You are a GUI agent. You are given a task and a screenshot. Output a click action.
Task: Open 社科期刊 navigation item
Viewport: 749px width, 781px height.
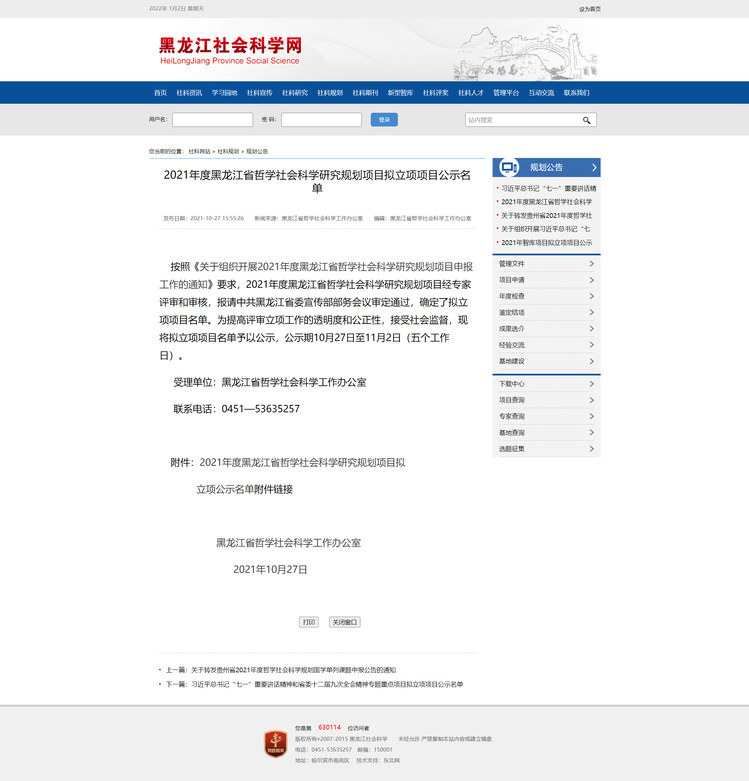(x=366, y=93)
